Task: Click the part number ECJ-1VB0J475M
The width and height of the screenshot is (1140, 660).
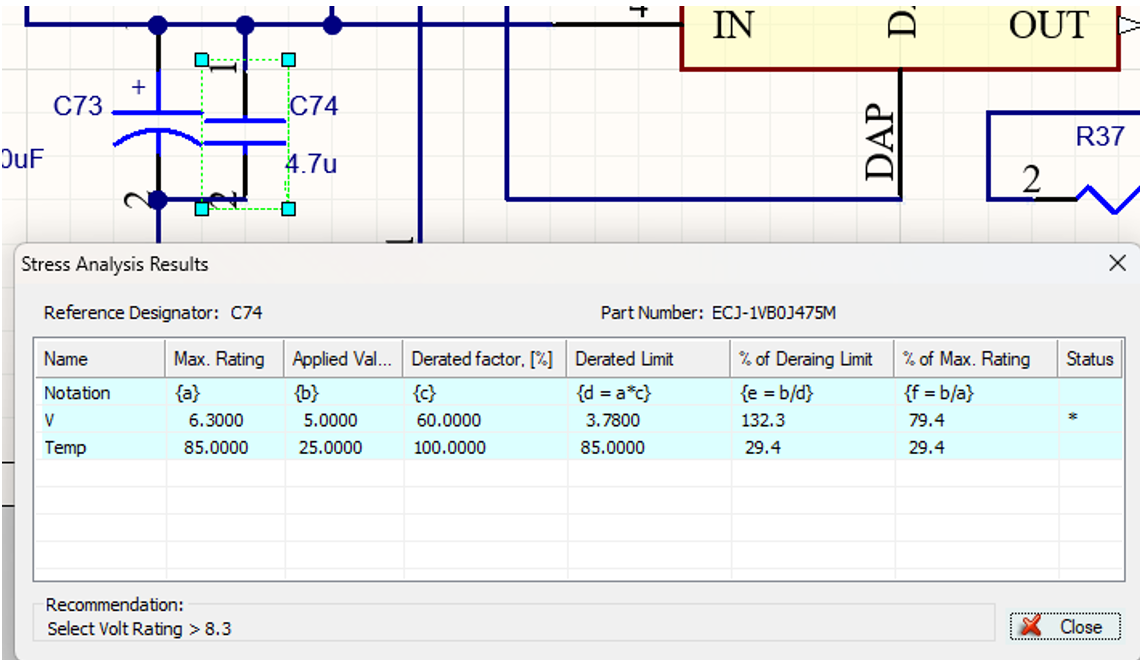Action: pos(774,313)
